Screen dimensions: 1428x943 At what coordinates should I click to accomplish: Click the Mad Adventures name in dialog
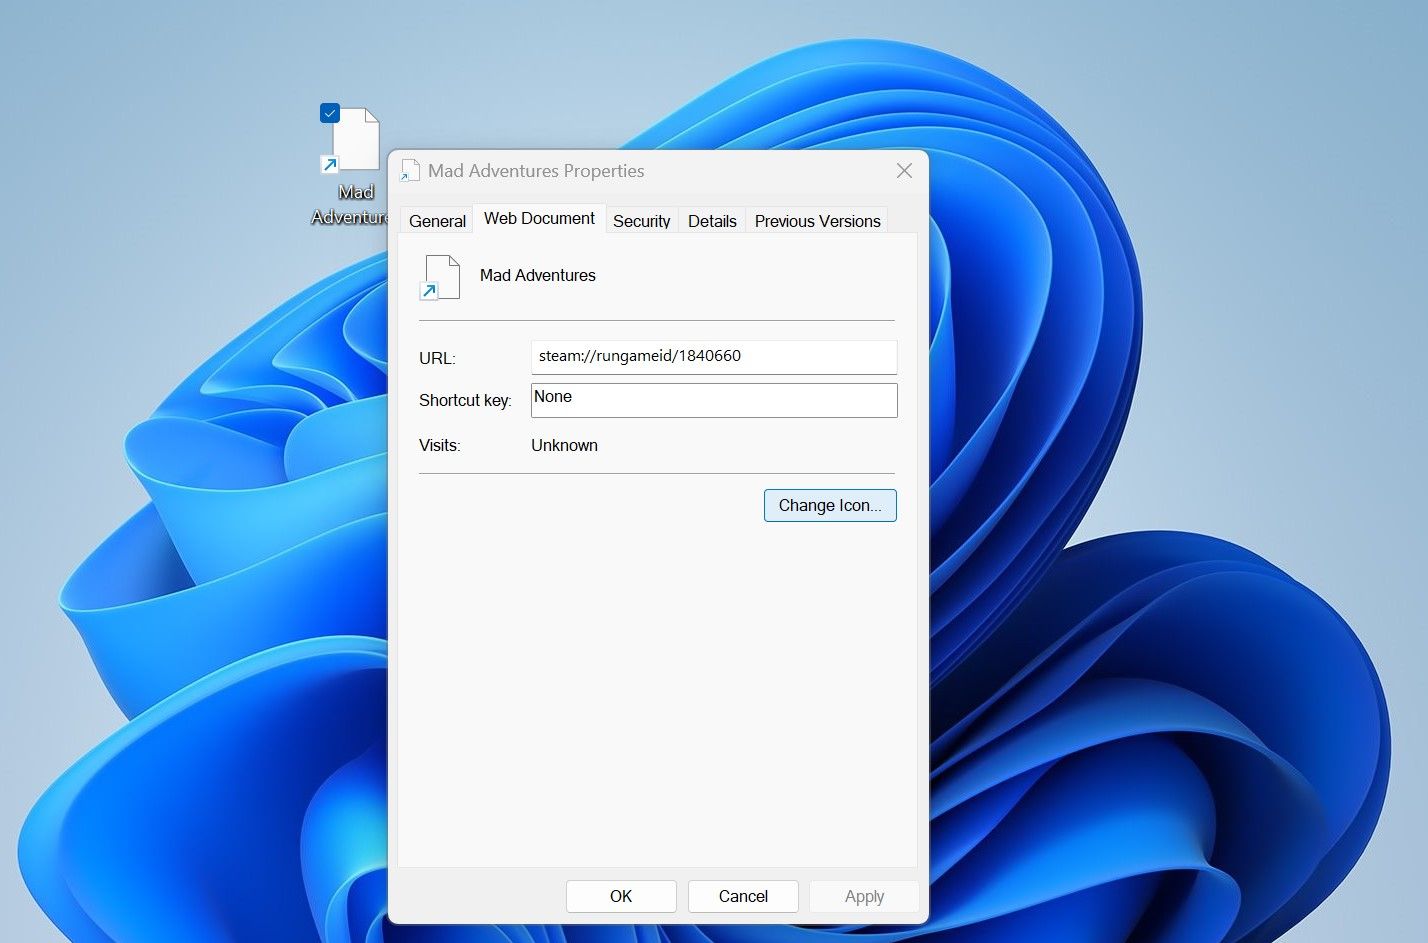click(538, 275)
